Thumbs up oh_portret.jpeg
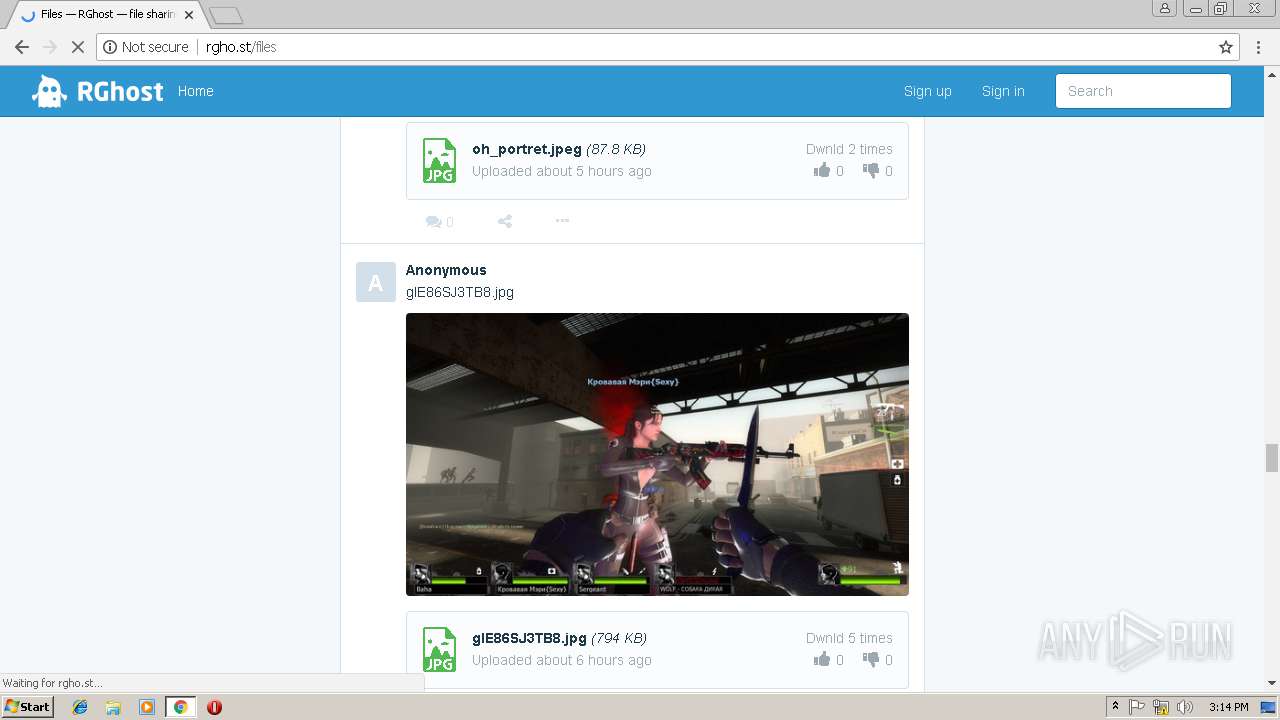 (822, 171)
